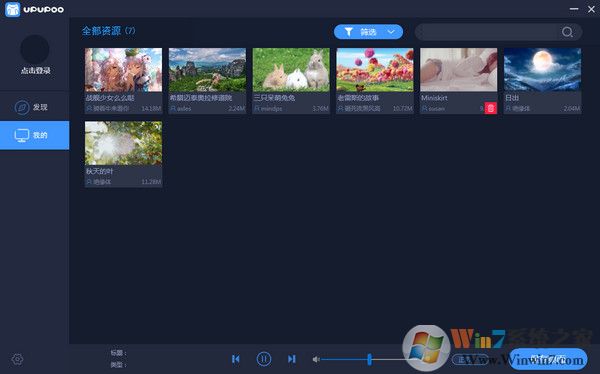The width and height of the screenshot is (600, 374).
Task: Select the three rabbits wallpaper thumbnail
Action: pos(291,70)
